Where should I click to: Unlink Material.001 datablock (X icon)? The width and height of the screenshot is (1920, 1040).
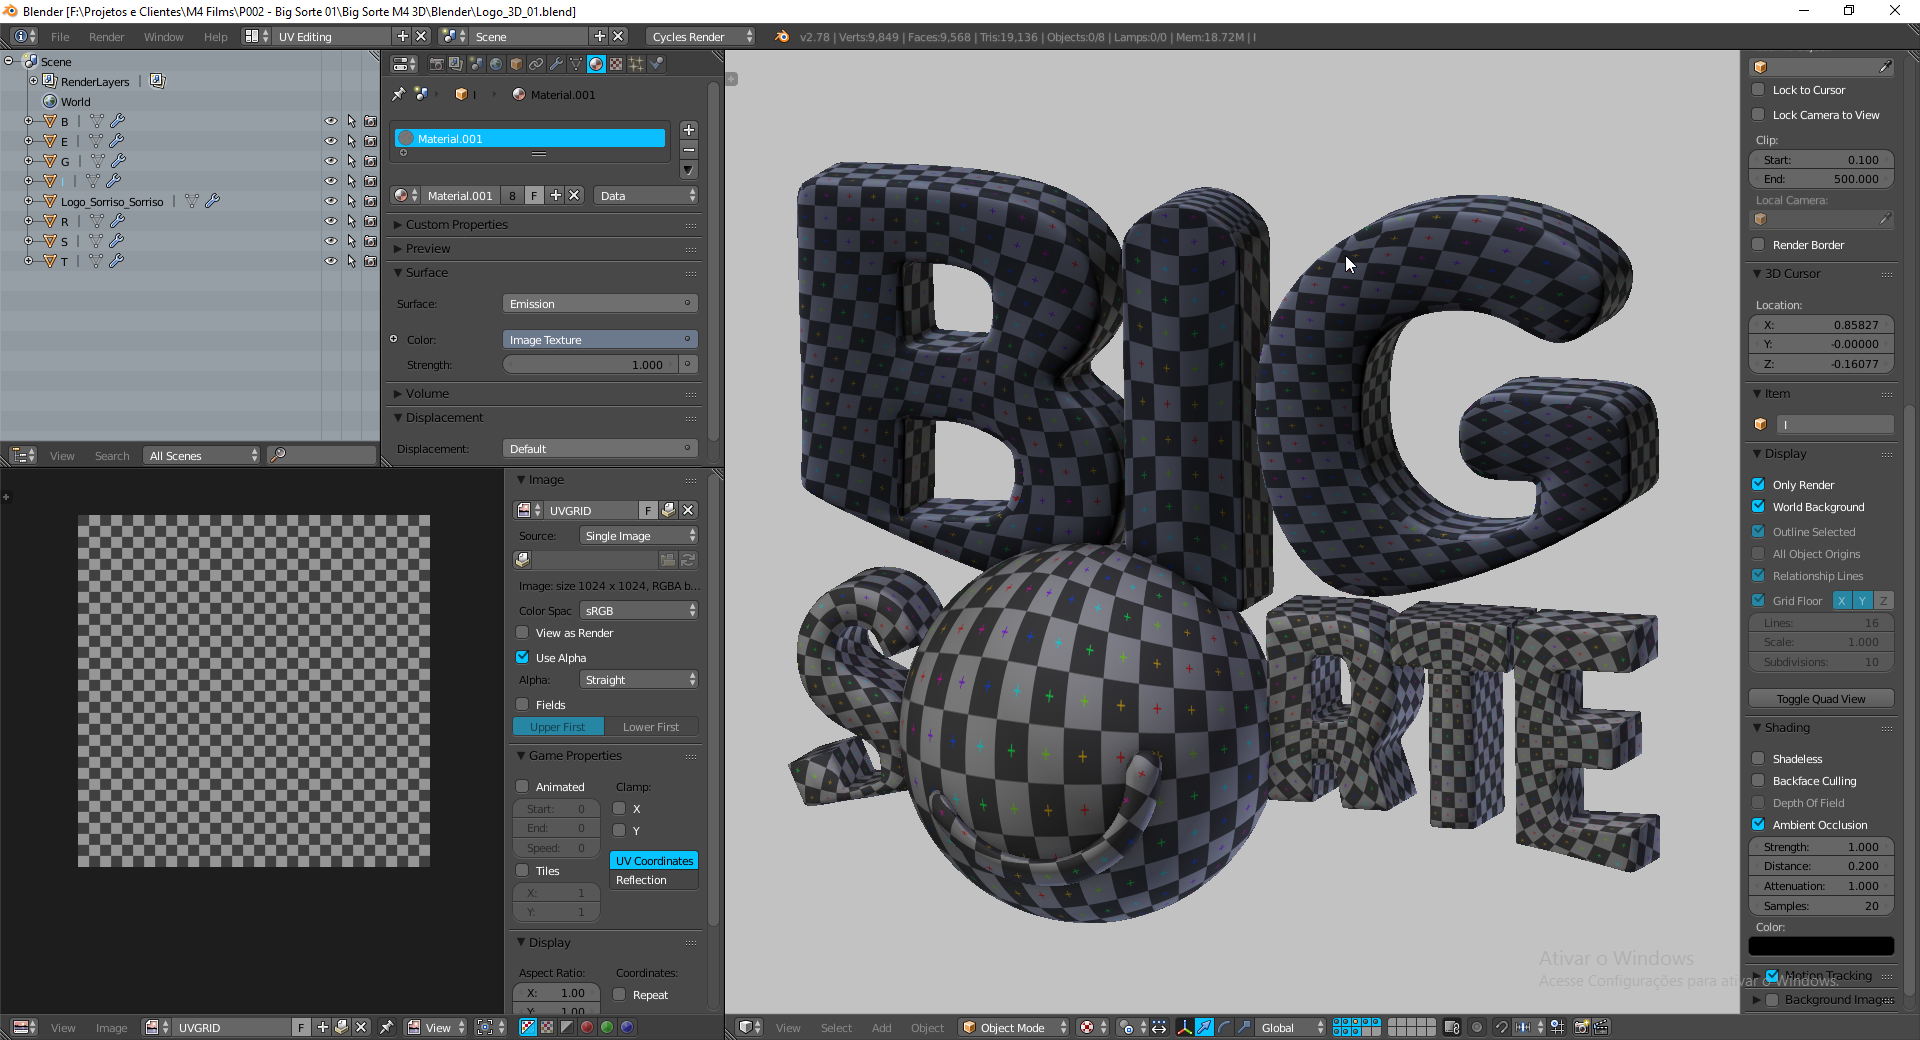click(x=575, y=196)
